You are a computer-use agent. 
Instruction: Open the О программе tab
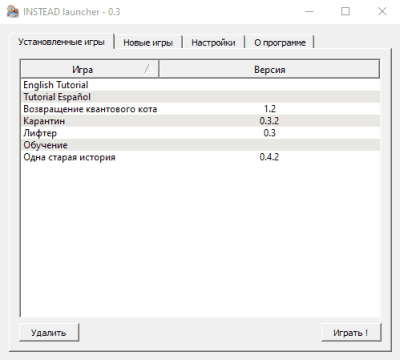coord(280,43)
